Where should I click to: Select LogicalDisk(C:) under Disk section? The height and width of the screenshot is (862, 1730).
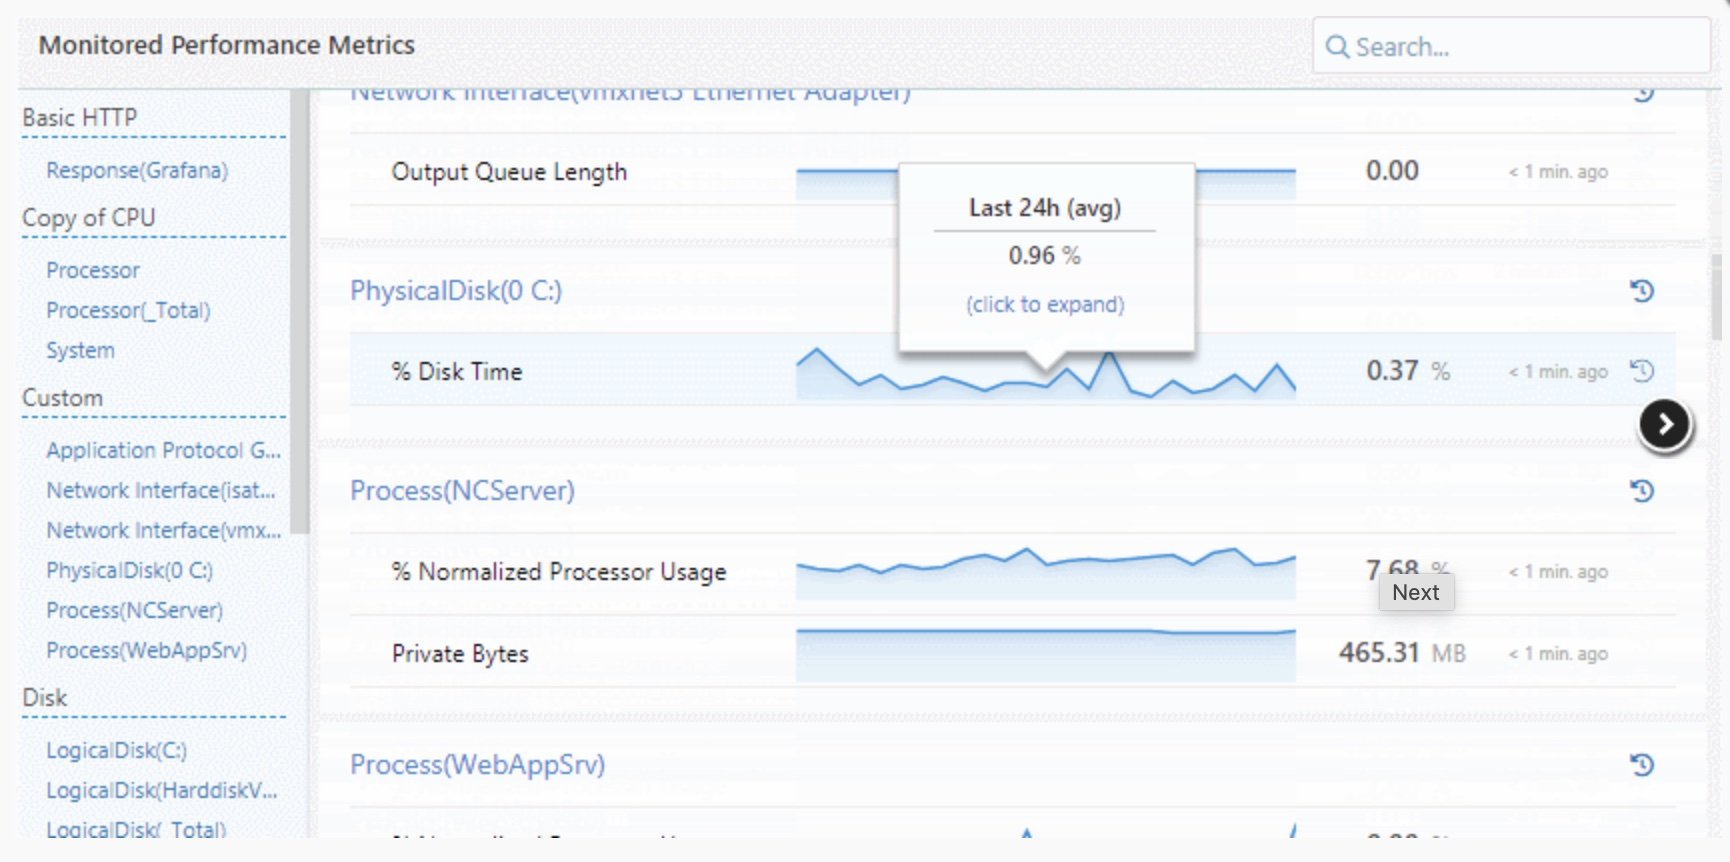click(x=116, y=751)
